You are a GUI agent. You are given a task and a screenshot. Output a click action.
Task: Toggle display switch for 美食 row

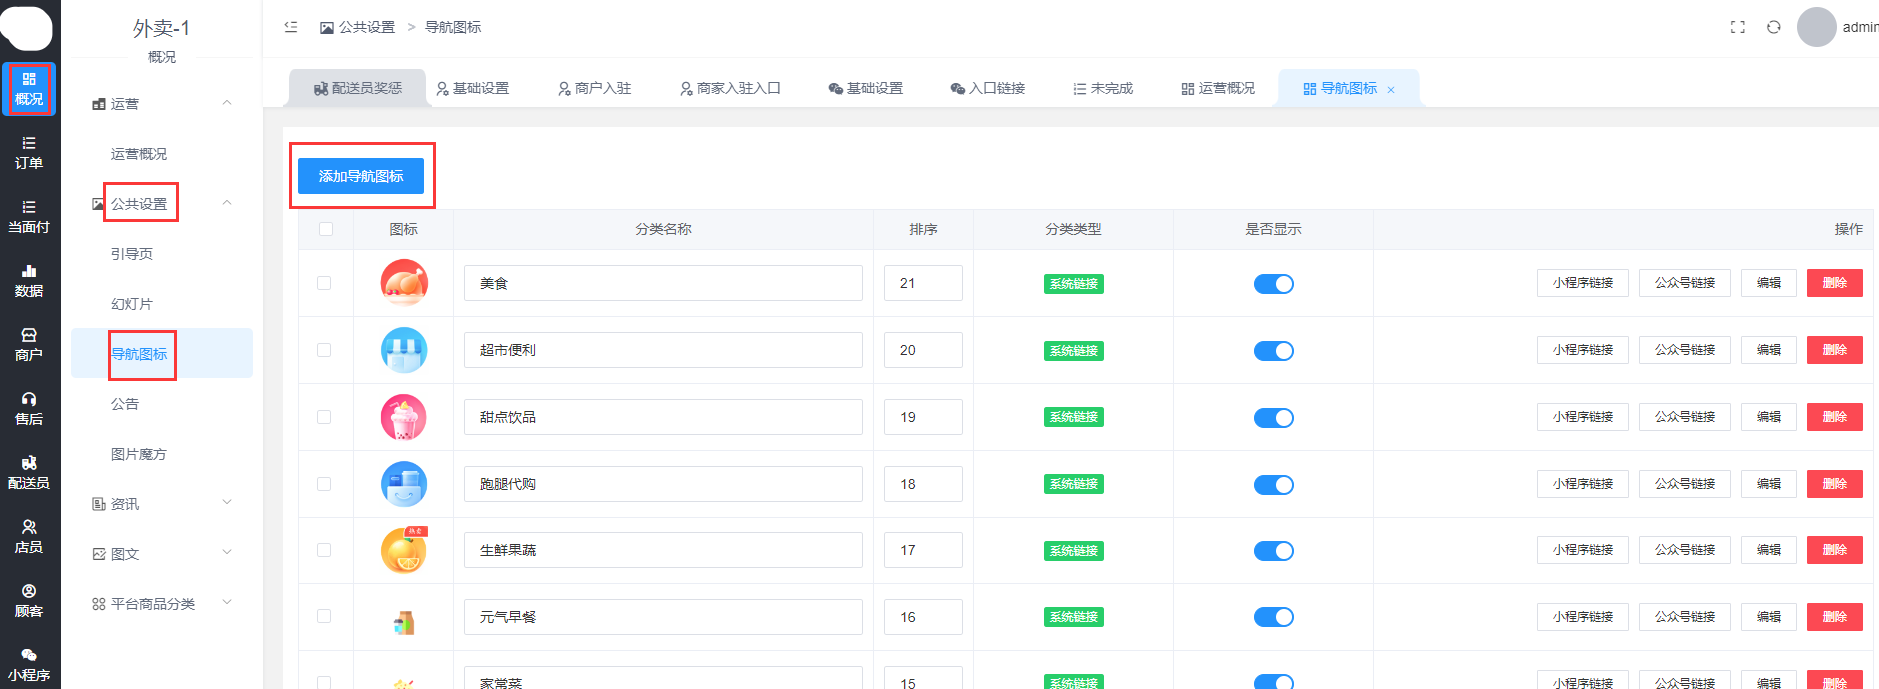click(1273, 284)
